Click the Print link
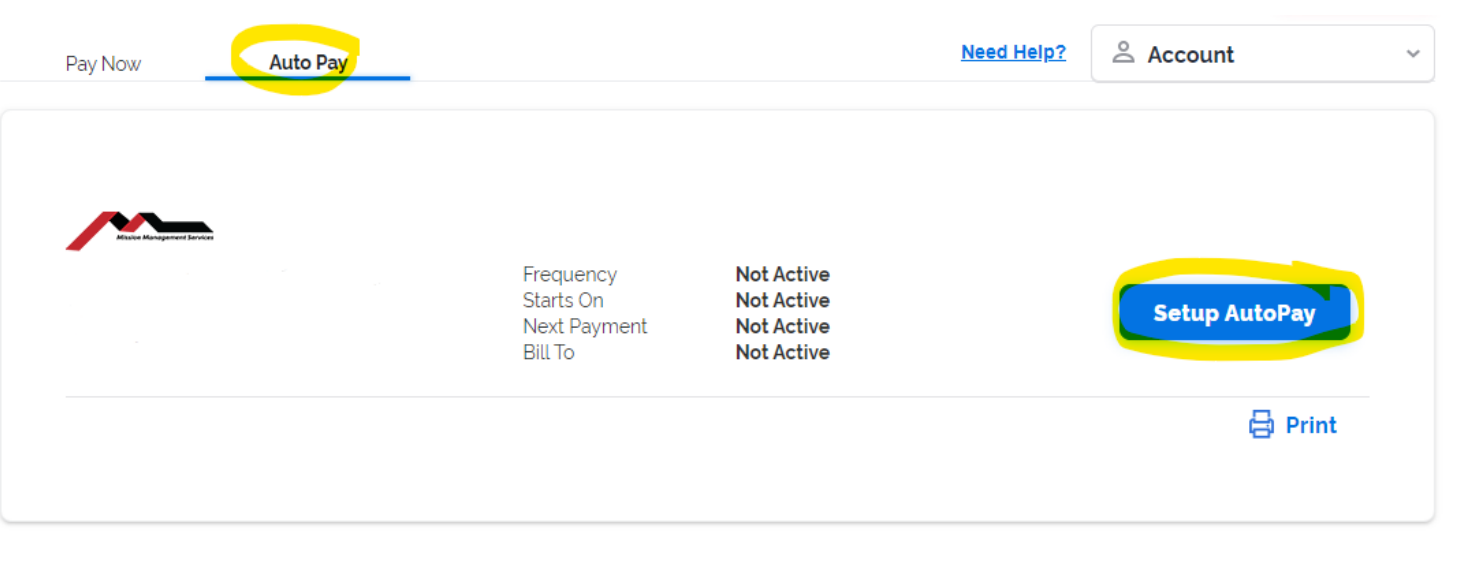The height and width of the screenshot is (578, 1483). [x=1310, y=424]
